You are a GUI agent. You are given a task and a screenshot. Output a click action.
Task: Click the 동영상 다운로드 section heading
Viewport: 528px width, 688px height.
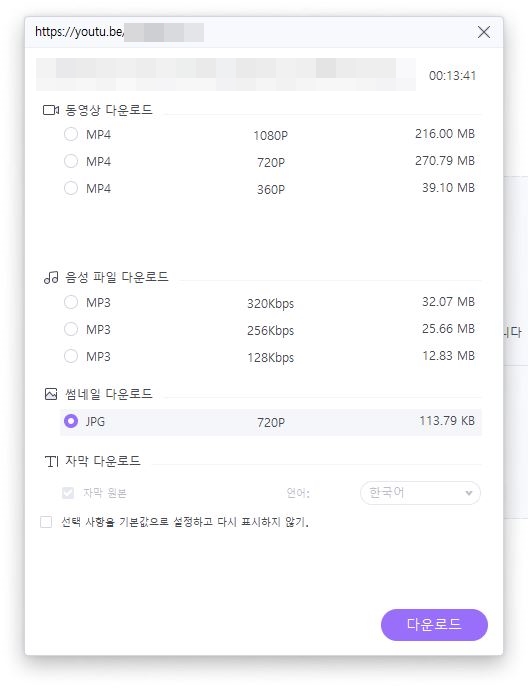[x=109, y=110]
